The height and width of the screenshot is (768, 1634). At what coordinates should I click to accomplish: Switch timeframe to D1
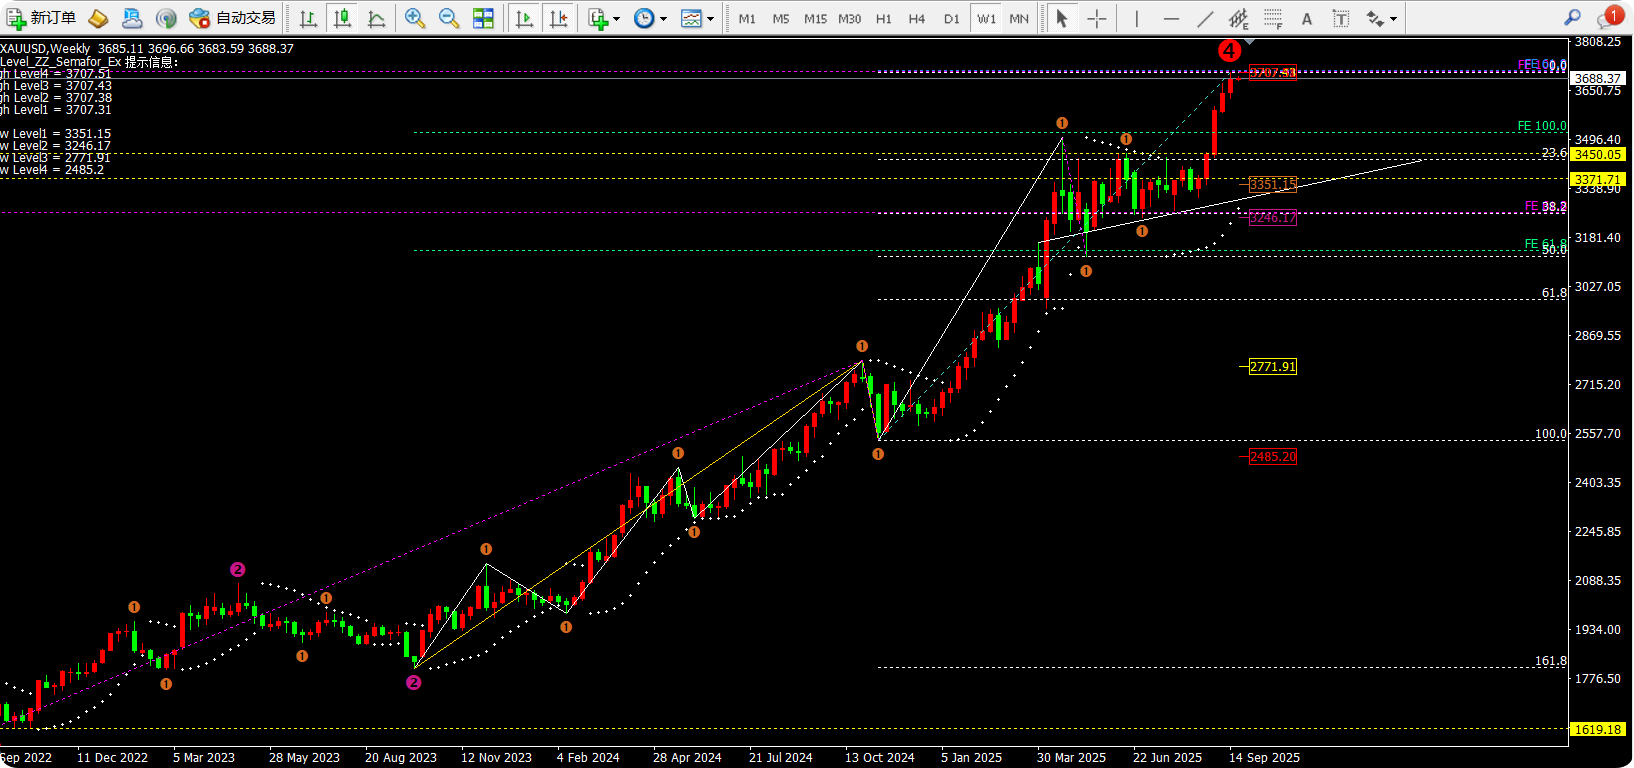point(951,18)
